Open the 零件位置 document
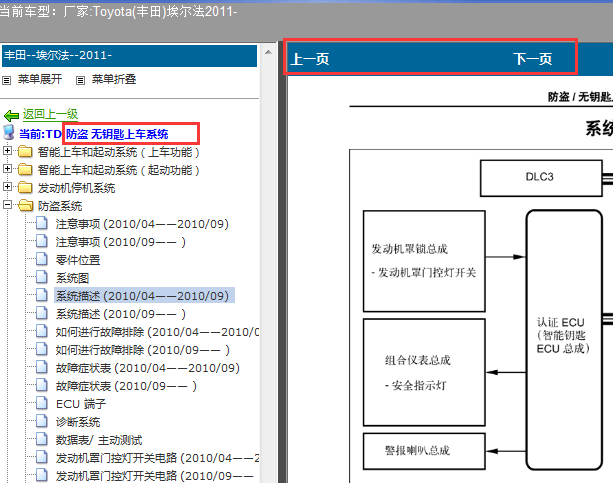Screen dimensions: 613x483 click(78, 260)
